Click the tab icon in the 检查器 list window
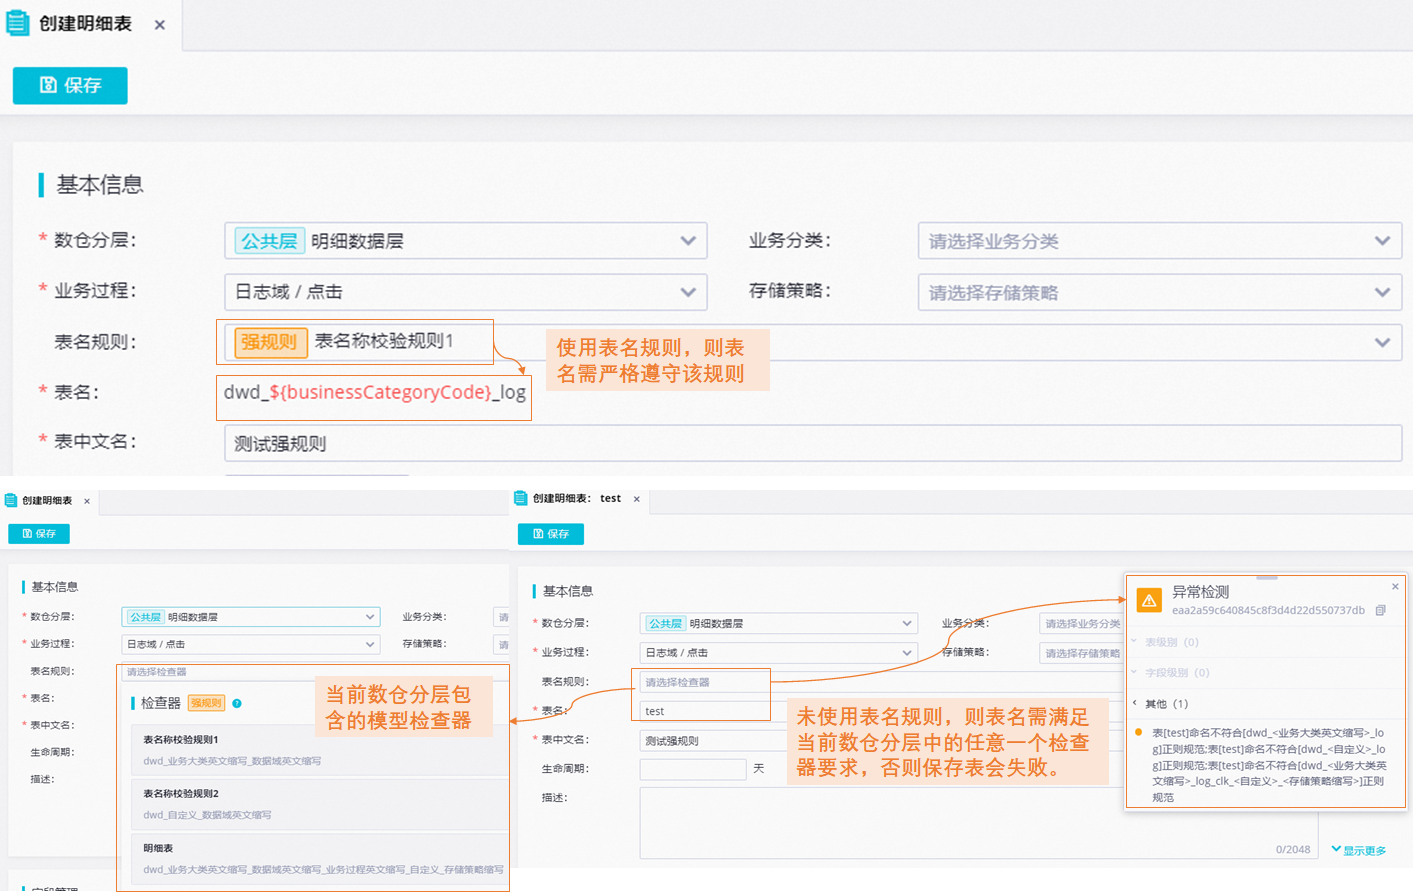The width and height of the screenshot is (1413, 892). [x=11, y=500]
